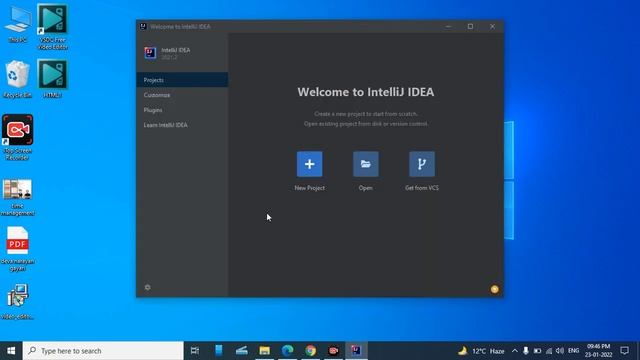Click the Open folder icon
The width and height of the screenshot is (640, 360).
(366, 164)
